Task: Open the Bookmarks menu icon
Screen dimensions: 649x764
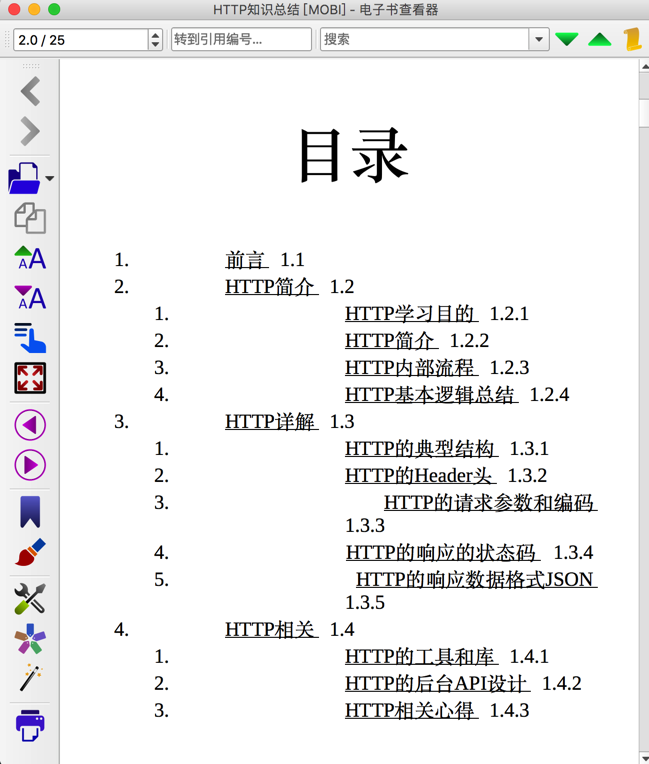Action: [30, 512]
